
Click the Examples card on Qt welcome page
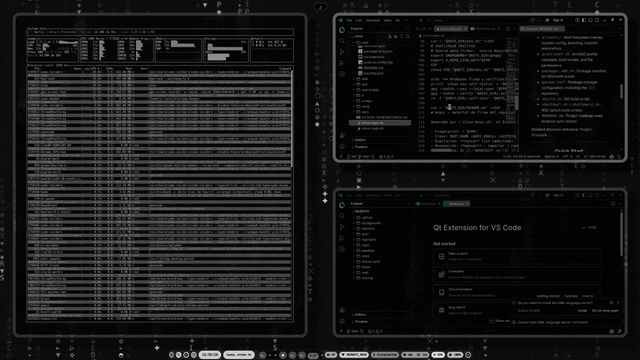(516, 274)
